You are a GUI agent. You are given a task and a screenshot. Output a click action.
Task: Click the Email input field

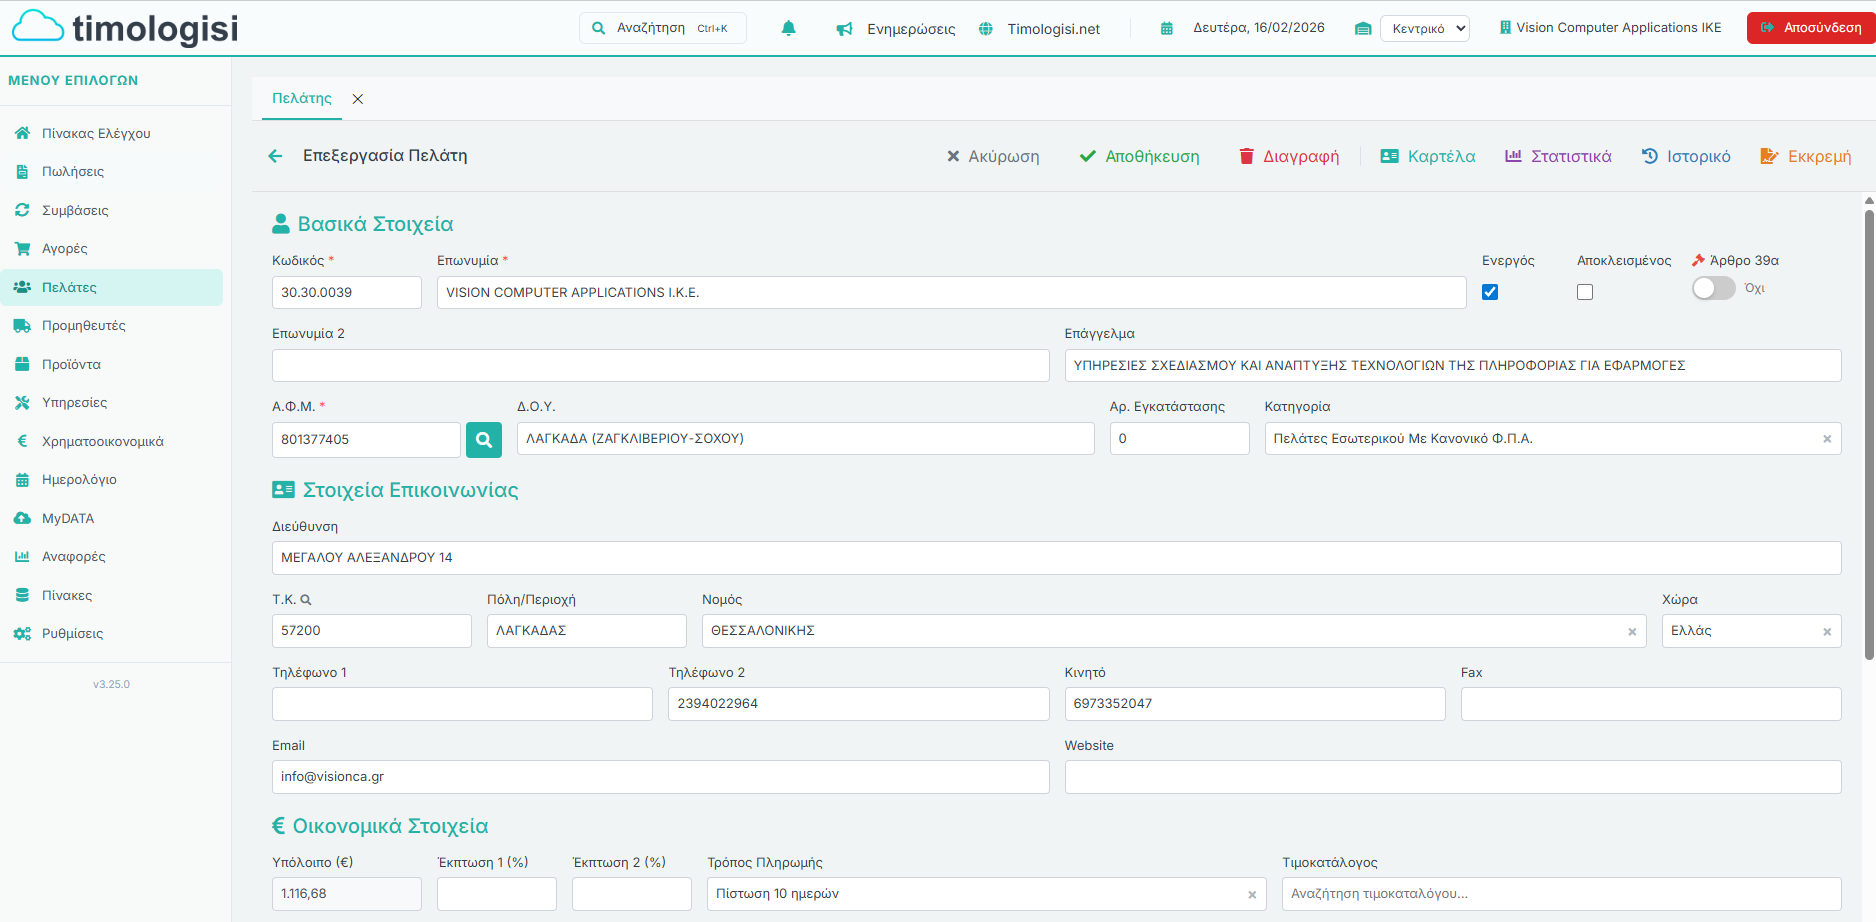click(660, 777)
